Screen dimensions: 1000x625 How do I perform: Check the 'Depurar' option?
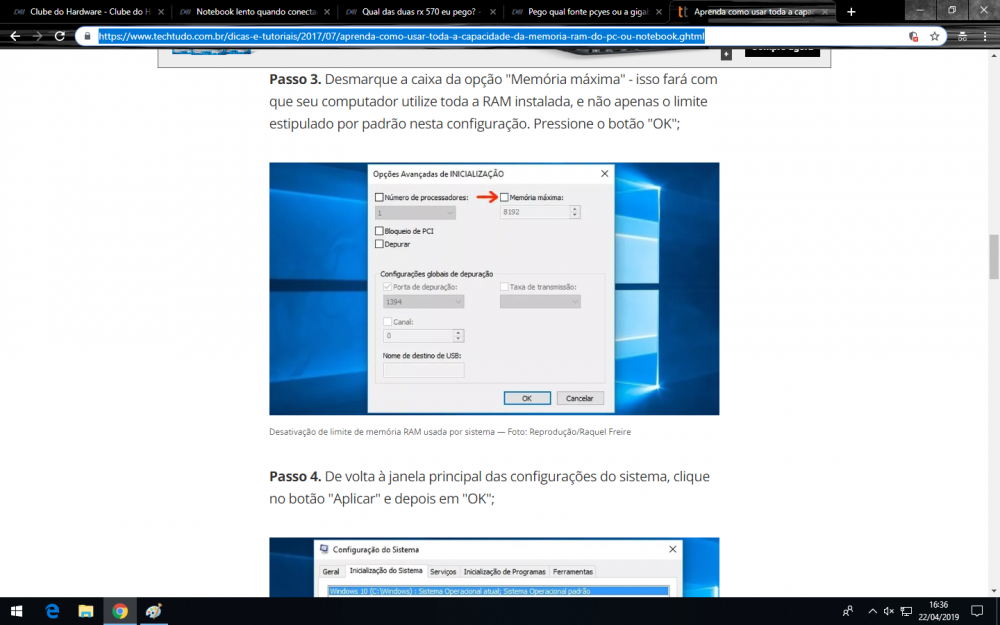pyautogui.click(x=379, y=244)
